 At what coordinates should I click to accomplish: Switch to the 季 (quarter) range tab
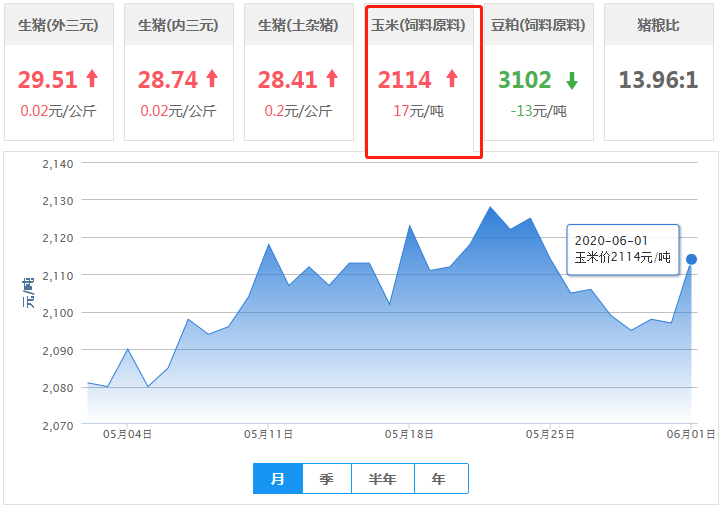pyautogui.click(x=327, y=479)
